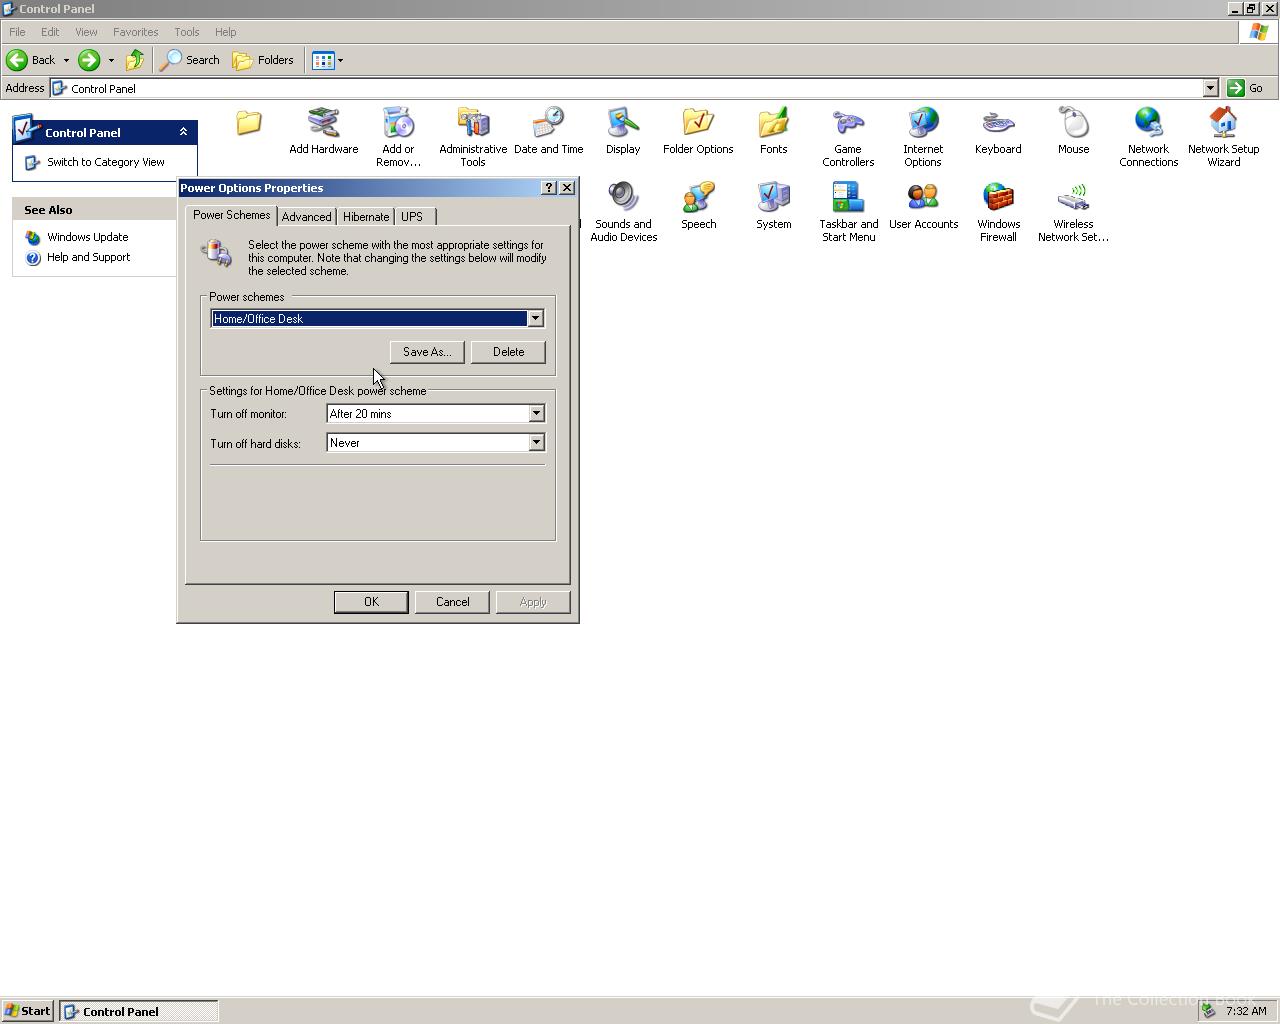The image size is (1280, 1024).
Task: Open the Fonts folder icon
Action: (773, 131)
